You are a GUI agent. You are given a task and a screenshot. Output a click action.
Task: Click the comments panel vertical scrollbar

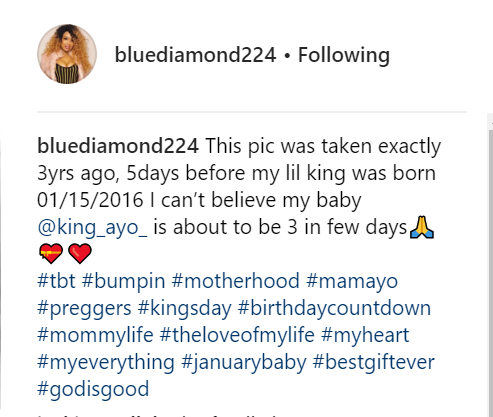click(x=490, y=265)
